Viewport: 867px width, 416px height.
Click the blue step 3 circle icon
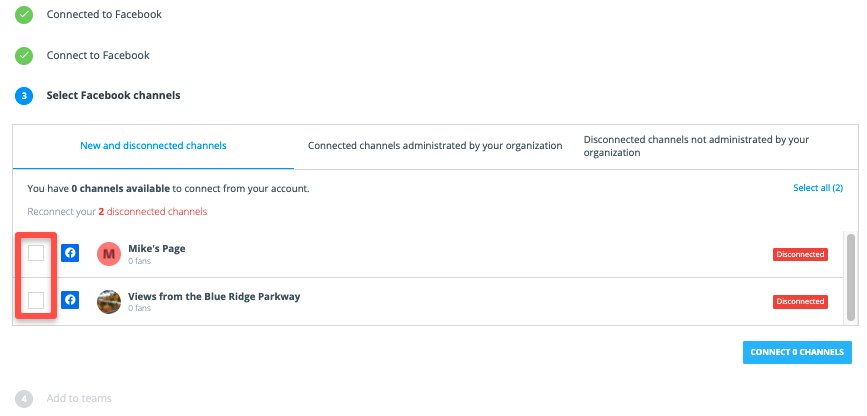(x=24, y=96)
